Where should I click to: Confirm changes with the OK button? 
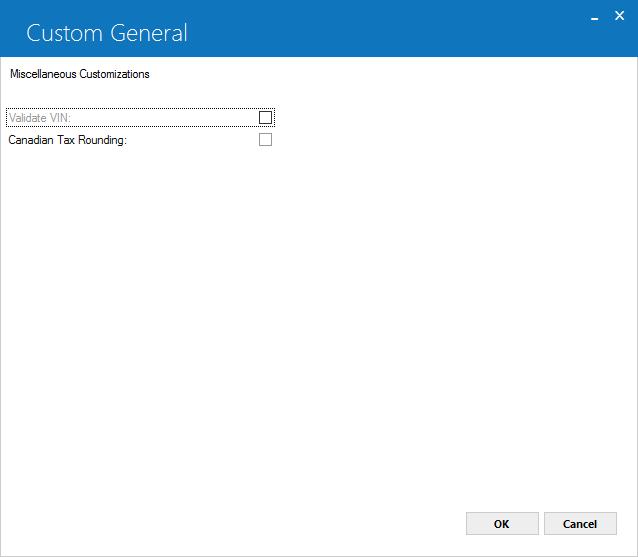click(x=502, y=524)
